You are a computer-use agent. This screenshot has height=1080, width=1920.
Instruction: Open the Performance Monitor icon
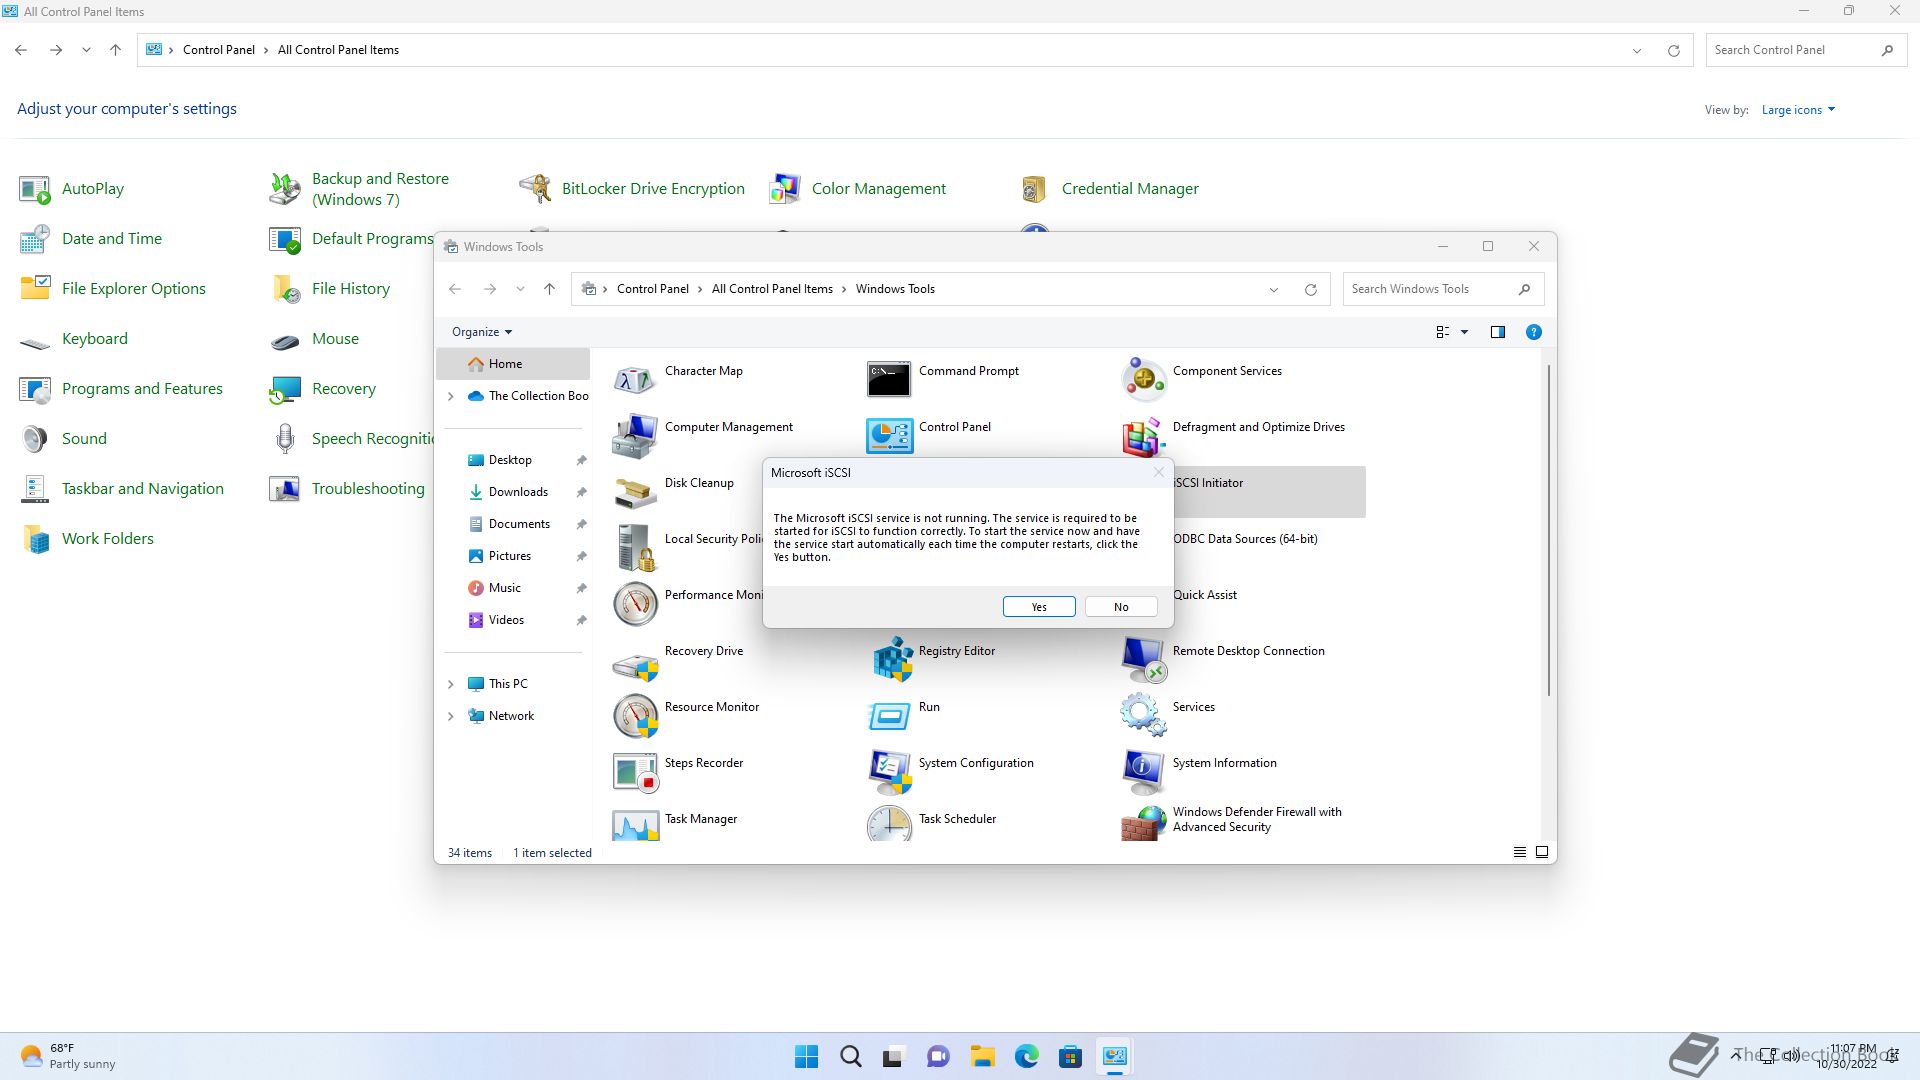tap(635, 604)
